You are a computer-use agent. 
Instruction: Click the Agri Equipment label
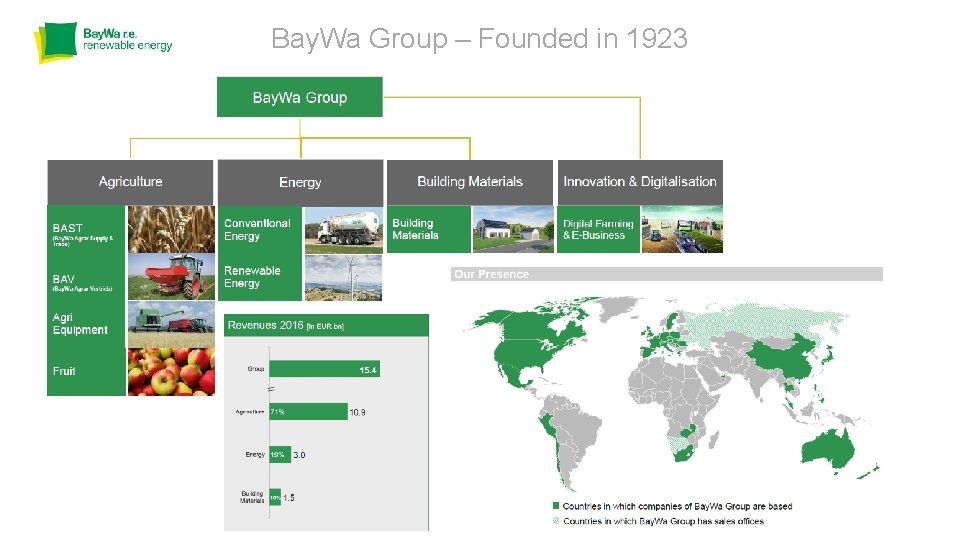point(80,323)
